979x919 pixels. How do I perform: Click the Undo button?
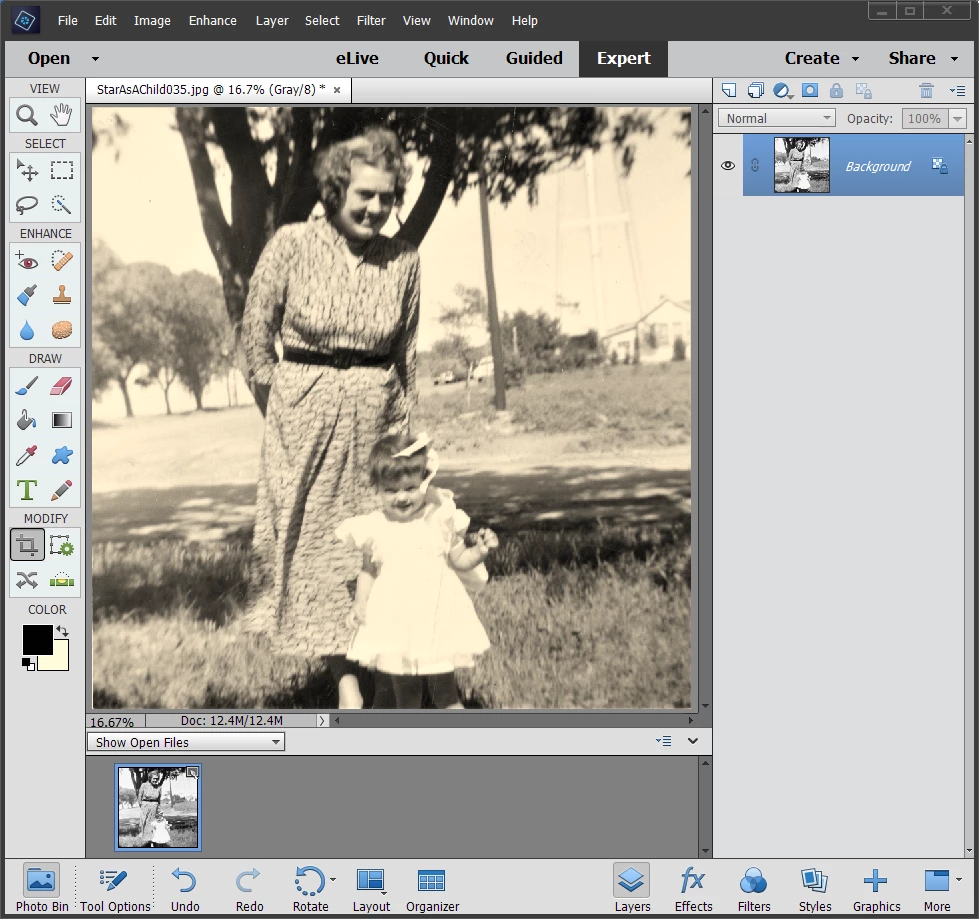[185, 888]
